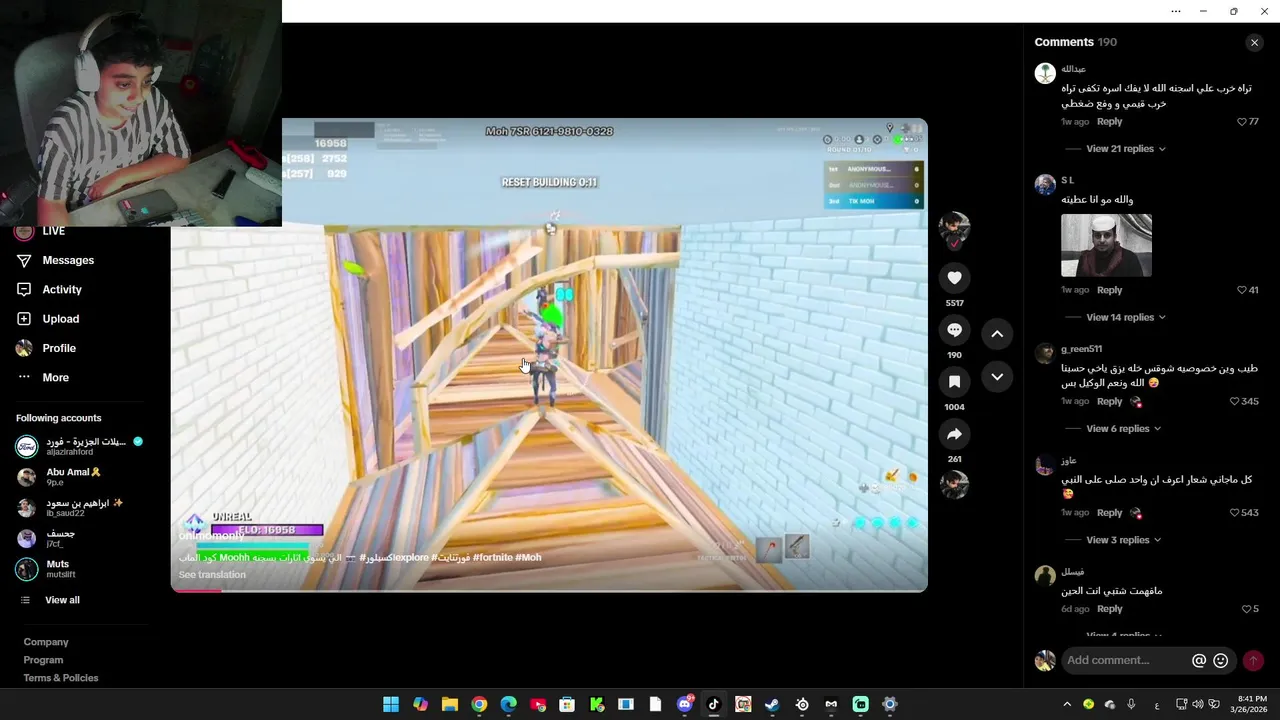Open TikTok app in taskbar
Image resolution: width=1280 pixels, height=720 pixels.
(x=714, y=704)
